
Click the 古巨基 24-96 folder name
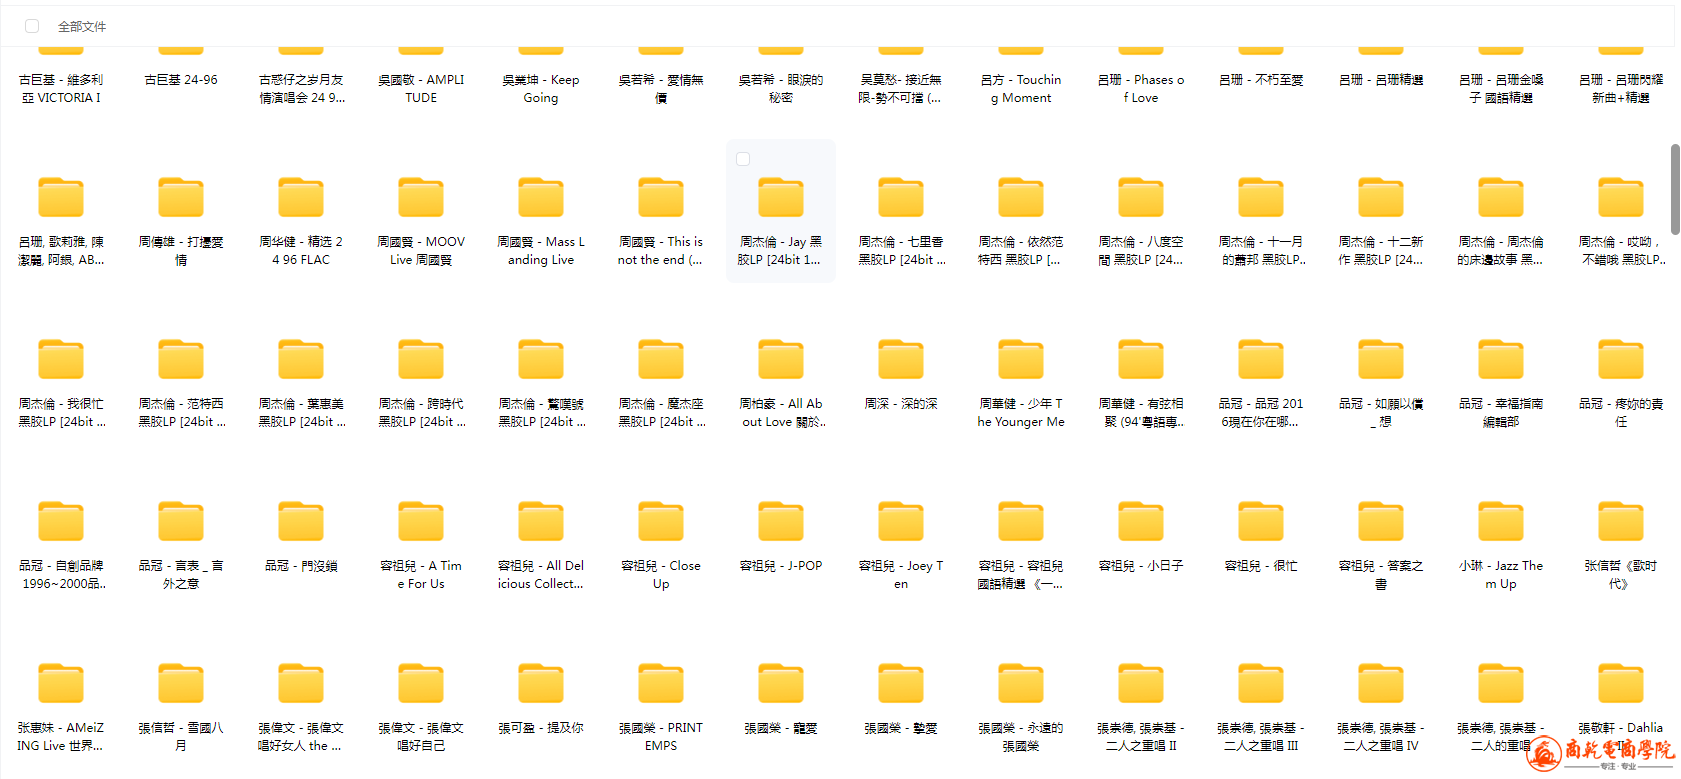181,80
